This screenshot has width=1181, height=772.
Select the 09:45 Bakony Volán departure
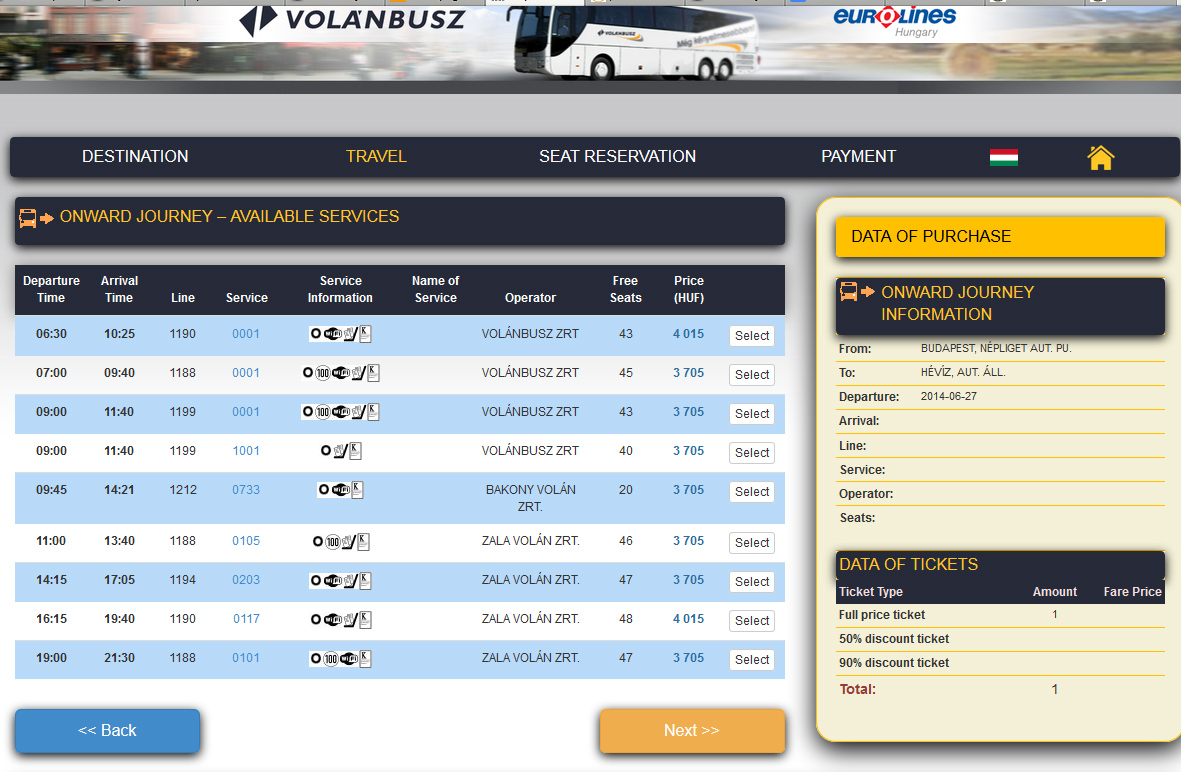[x=752, y=492]
